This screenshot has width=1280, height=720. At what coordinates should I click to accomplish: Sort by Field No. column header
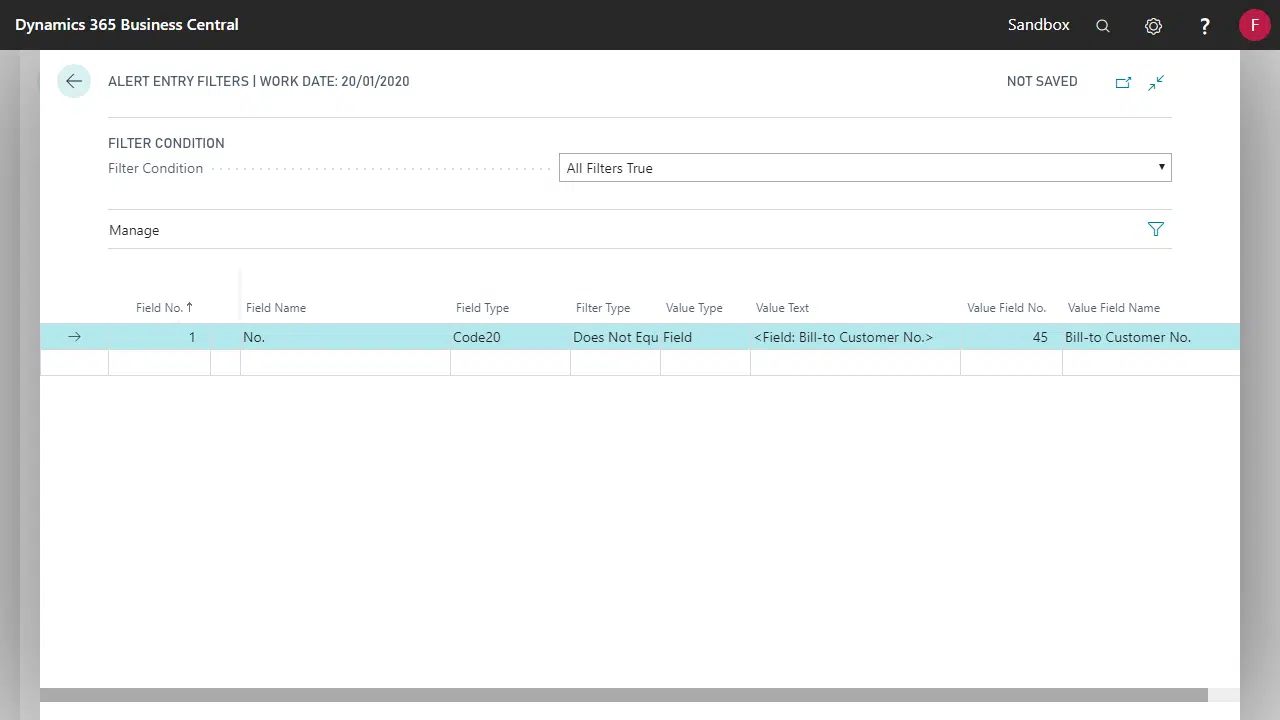coord(164,308)
